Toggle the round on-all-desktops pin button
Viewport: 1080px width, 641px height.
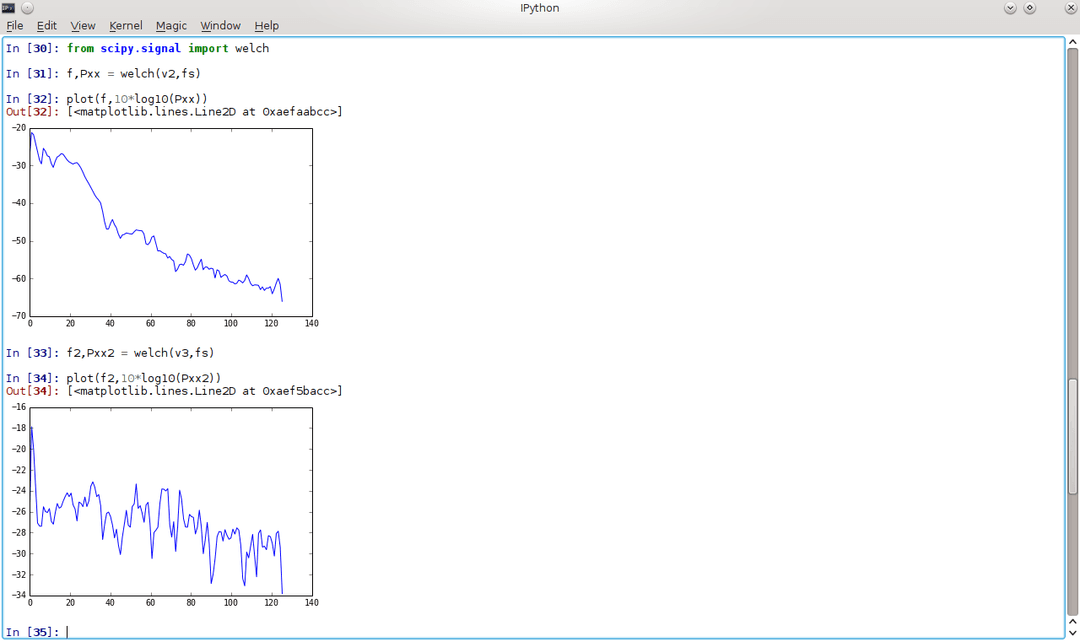click(27, 8)
